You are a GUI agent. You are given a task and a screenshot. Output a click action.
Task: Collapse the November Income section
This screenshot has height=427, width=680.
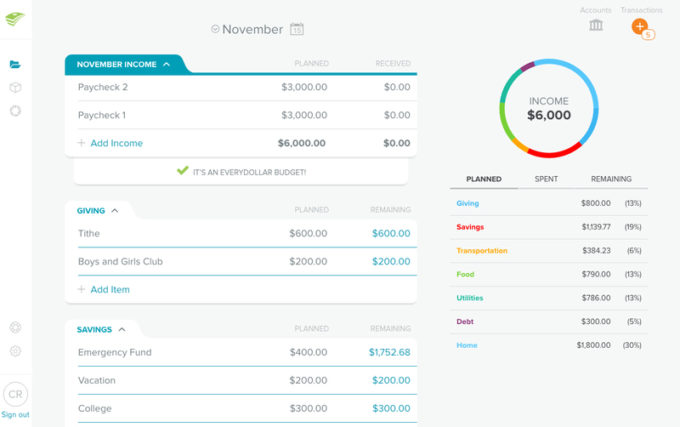[x=166, y=64]
